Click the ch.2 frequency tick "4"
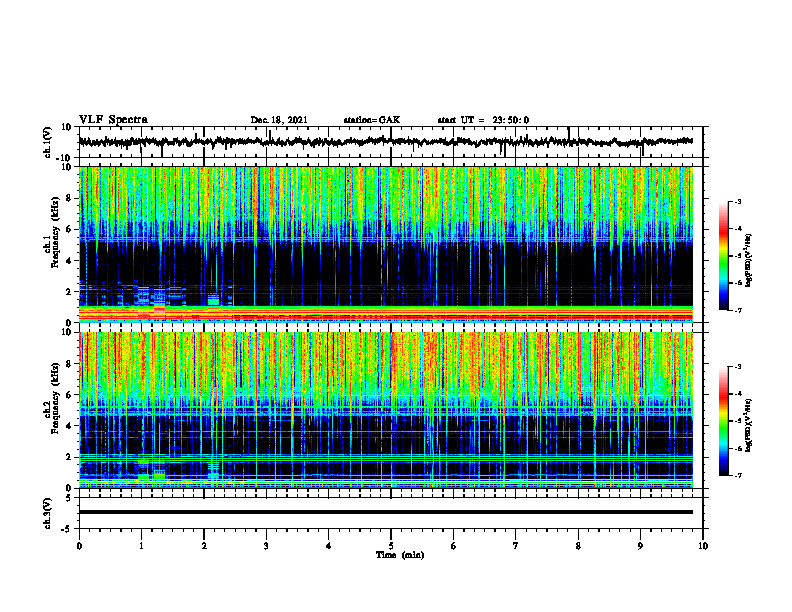Image resolution: width=792 pixels, height=612 pixels. (x=70, y=426)
